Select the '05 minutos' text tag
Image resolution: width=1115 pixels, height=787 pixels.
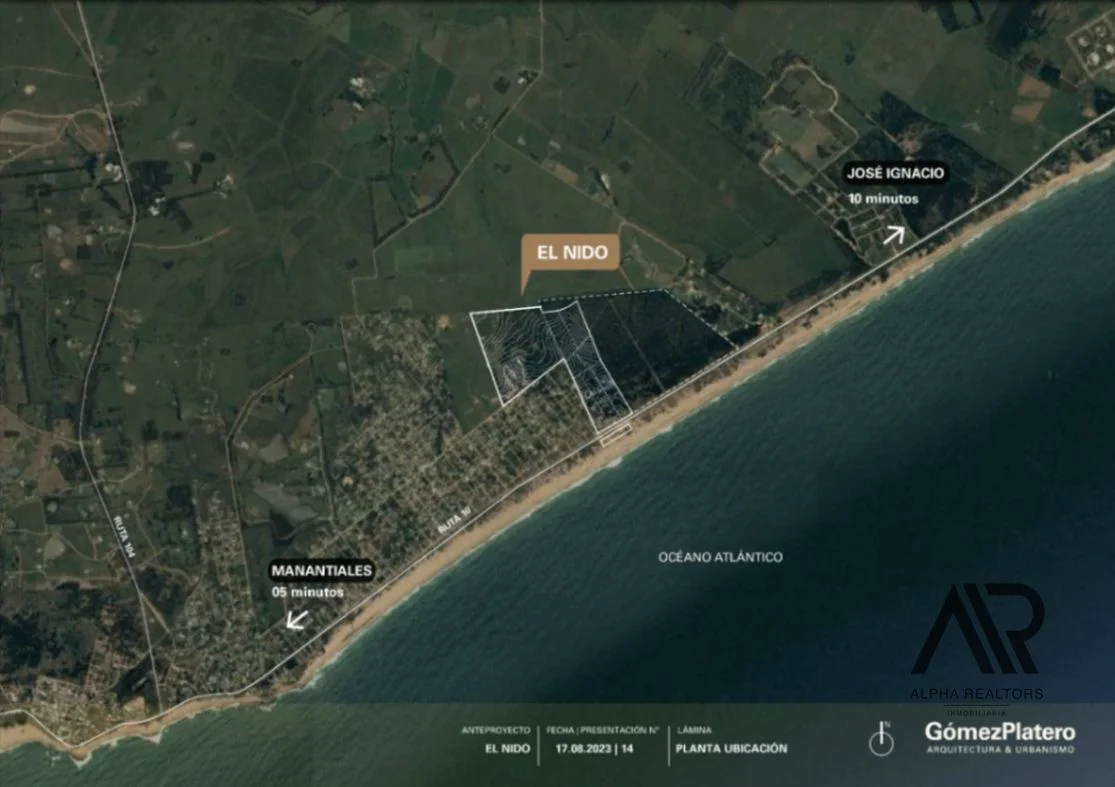308,592
